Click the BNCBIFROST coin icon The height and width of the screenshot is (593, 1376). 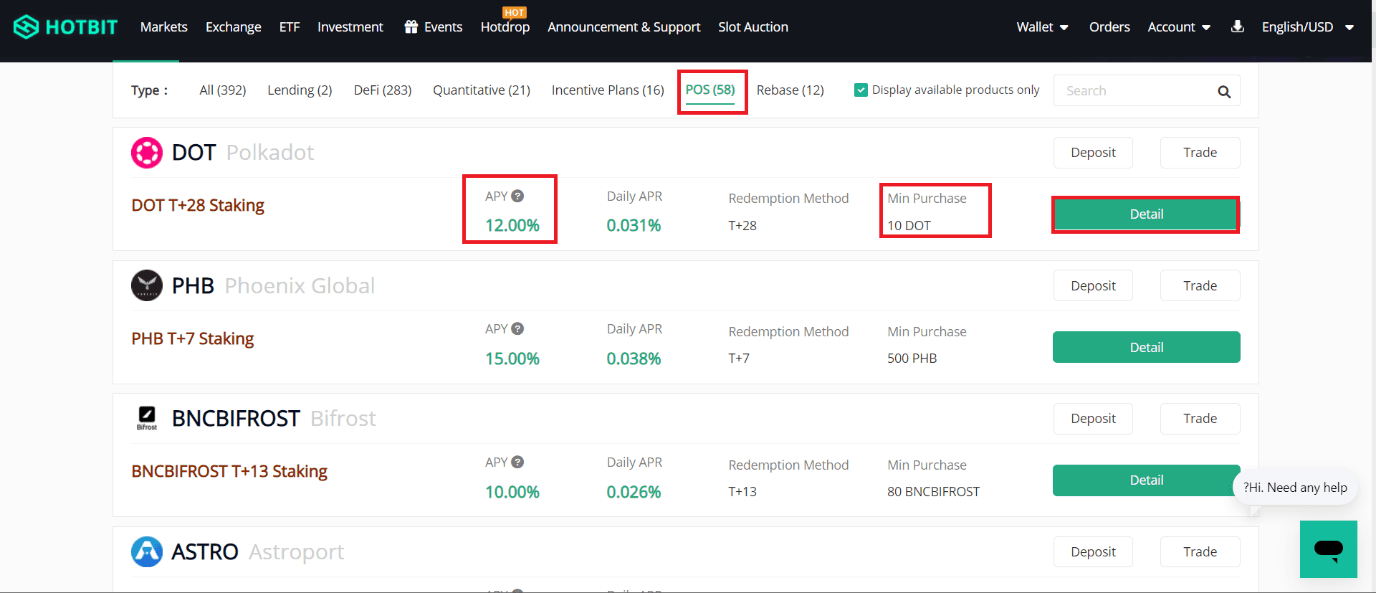(147, 418)
